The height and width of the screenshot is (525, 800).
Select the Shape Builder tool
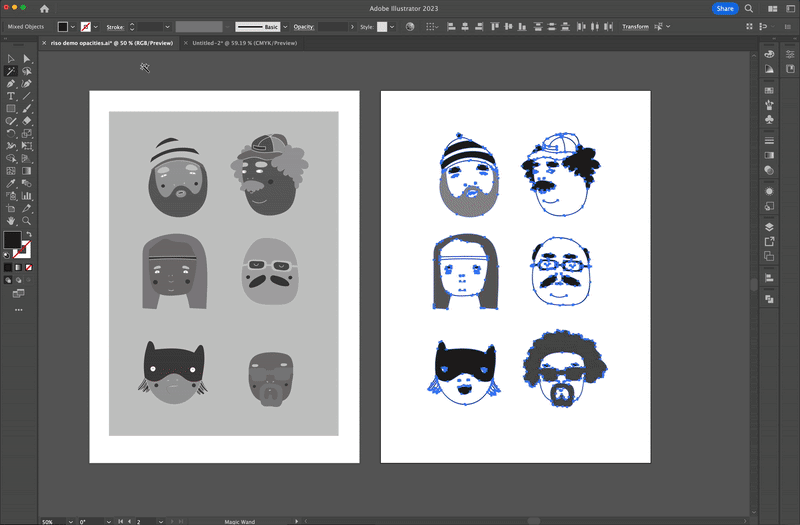click(11, 159)
